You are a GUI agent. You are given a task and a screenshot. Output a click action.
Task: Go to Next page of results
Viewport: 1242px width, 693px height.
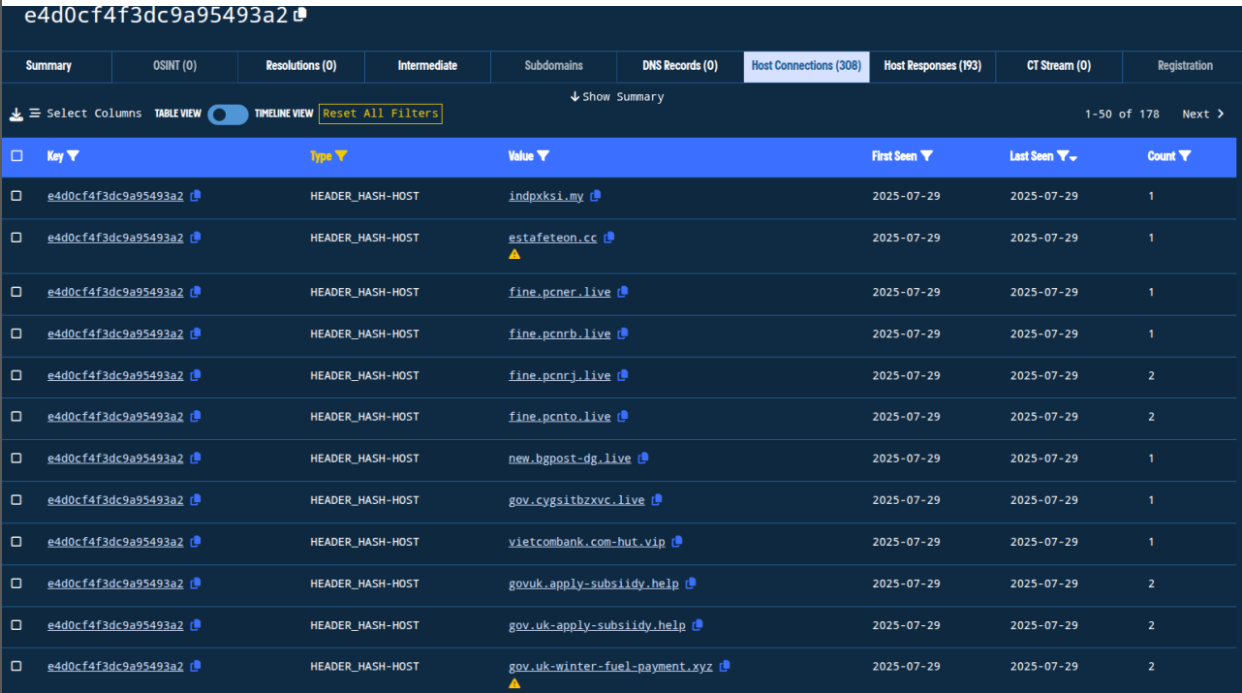click(x=1203, y=114)
